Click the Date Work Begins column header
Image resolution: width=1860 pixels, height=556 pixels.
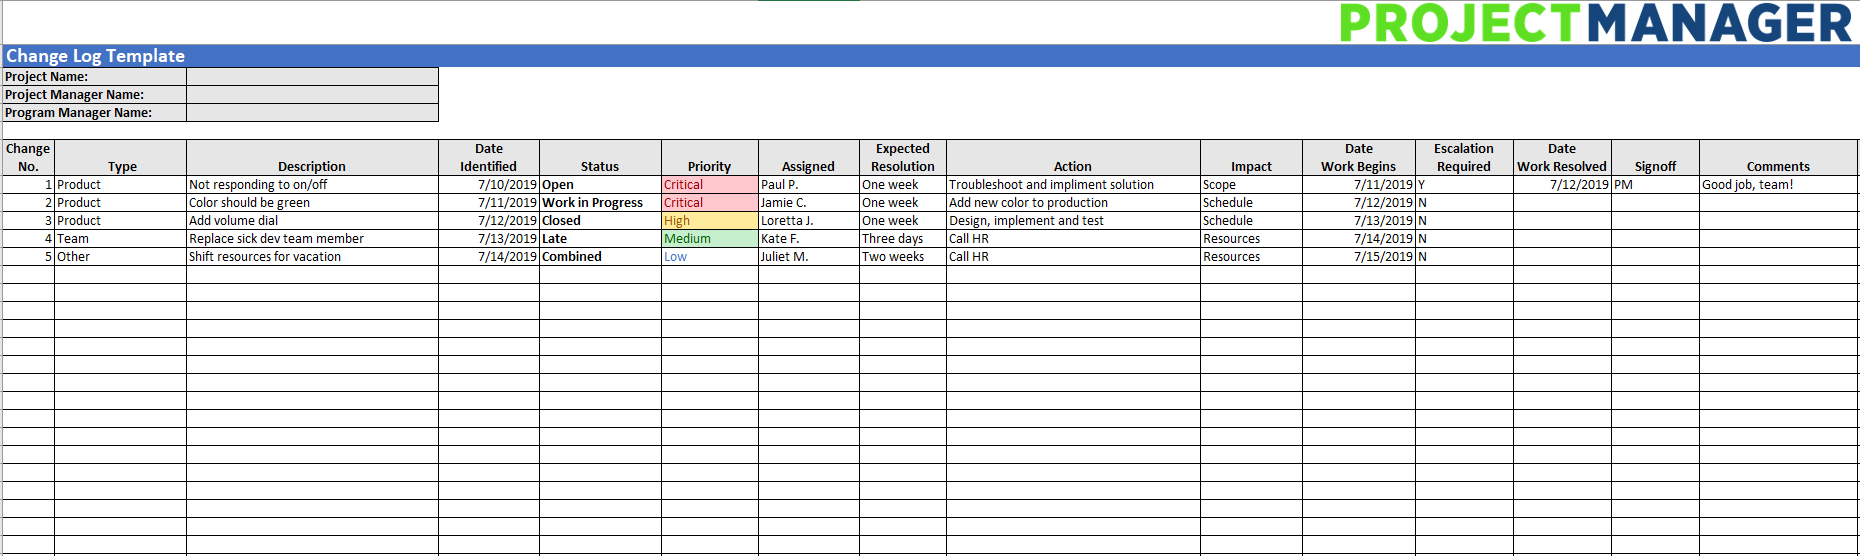click(x=1358, y=158)
